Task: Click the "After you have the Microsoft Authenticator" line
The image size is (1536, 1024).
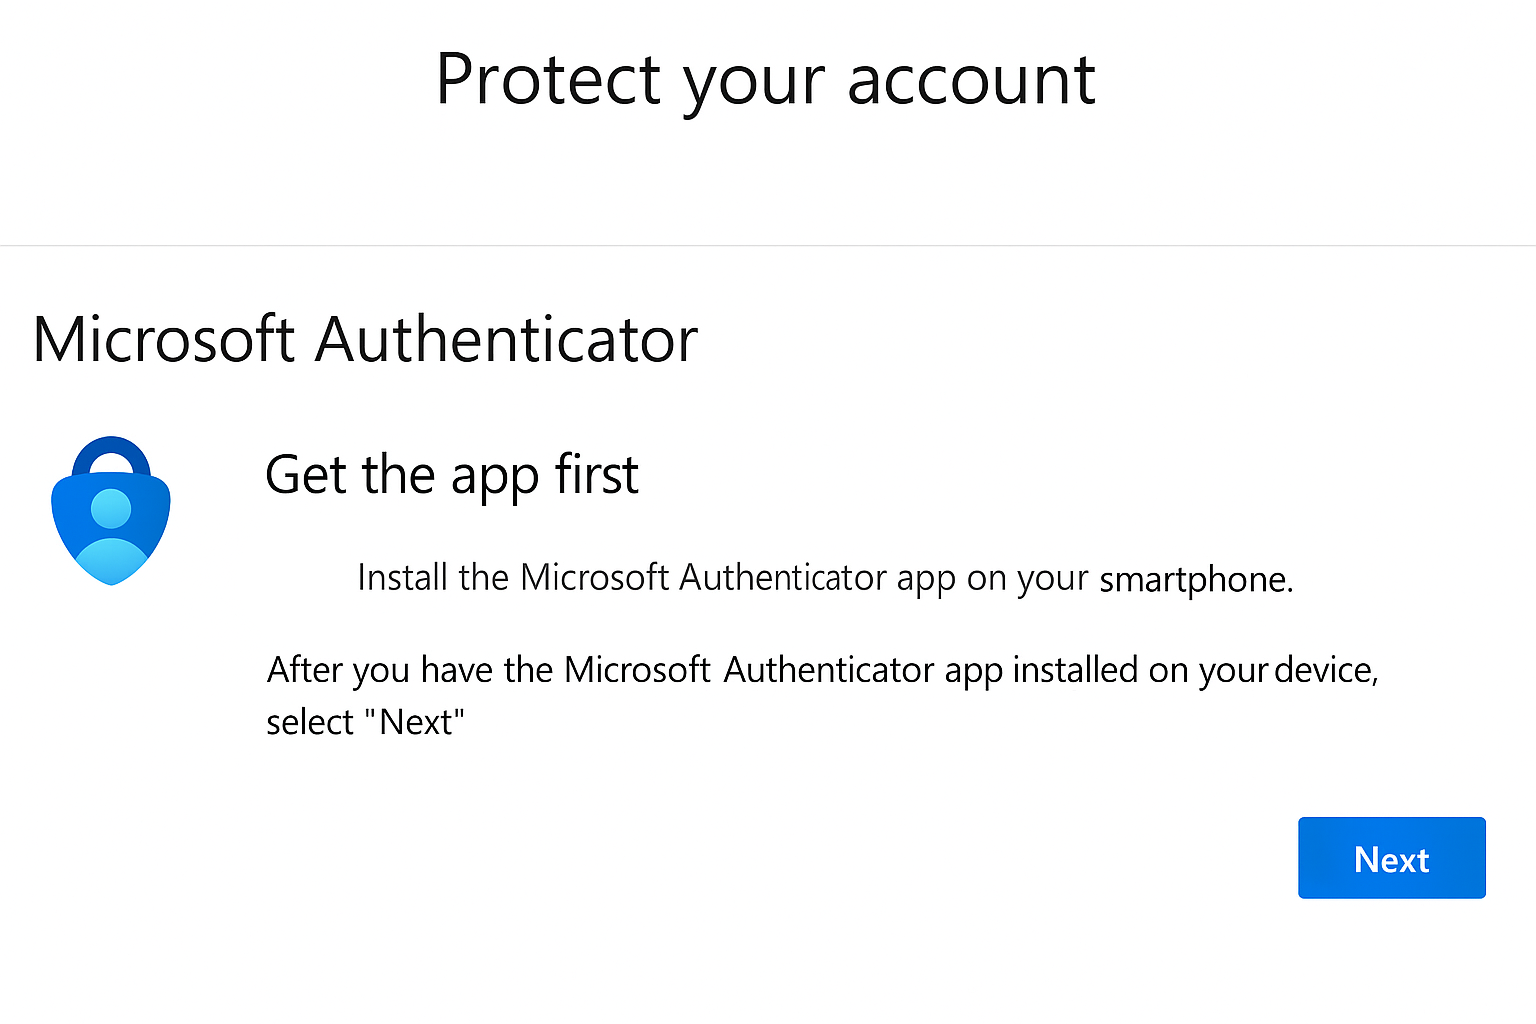Action: pos(822,670)
